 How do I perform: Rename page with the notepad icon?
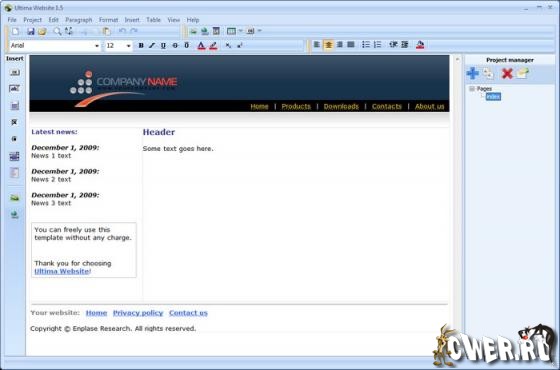click(522, 73)
